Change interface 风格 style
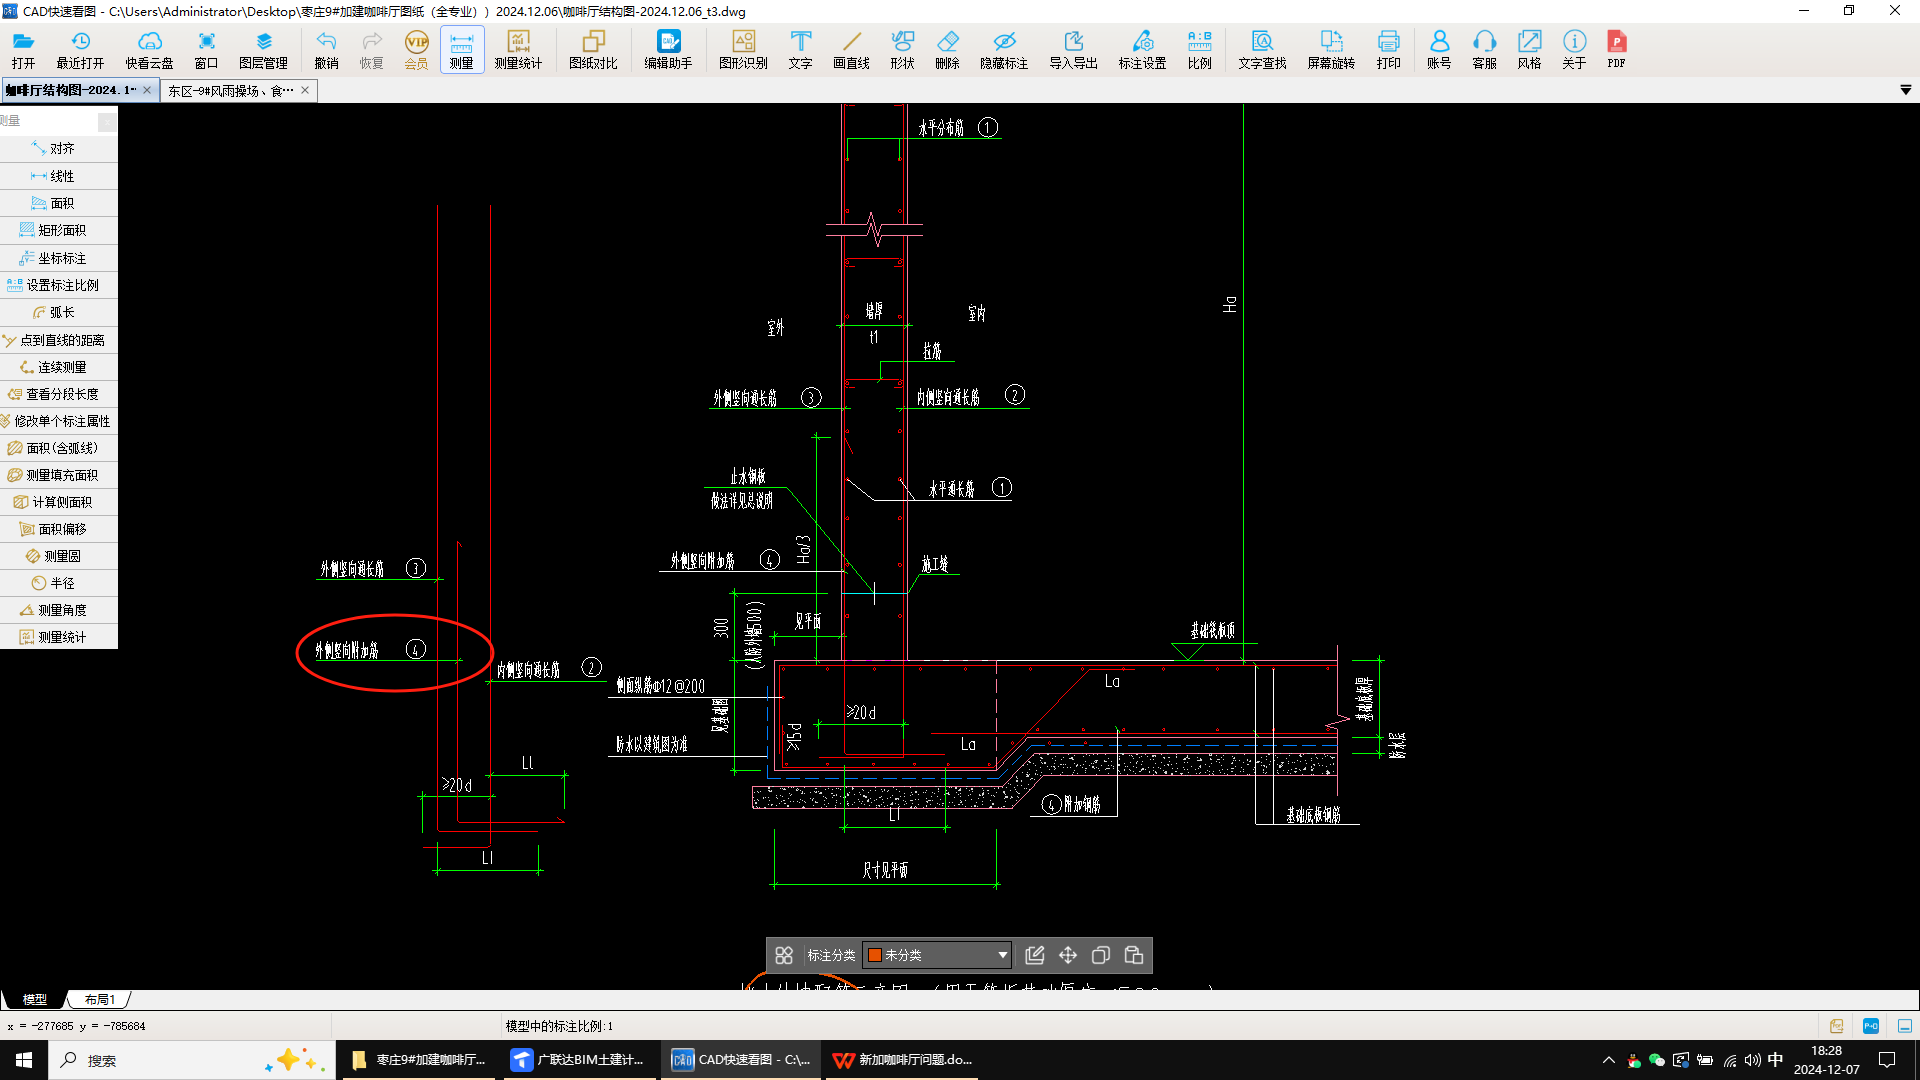 pos(1529,49)
